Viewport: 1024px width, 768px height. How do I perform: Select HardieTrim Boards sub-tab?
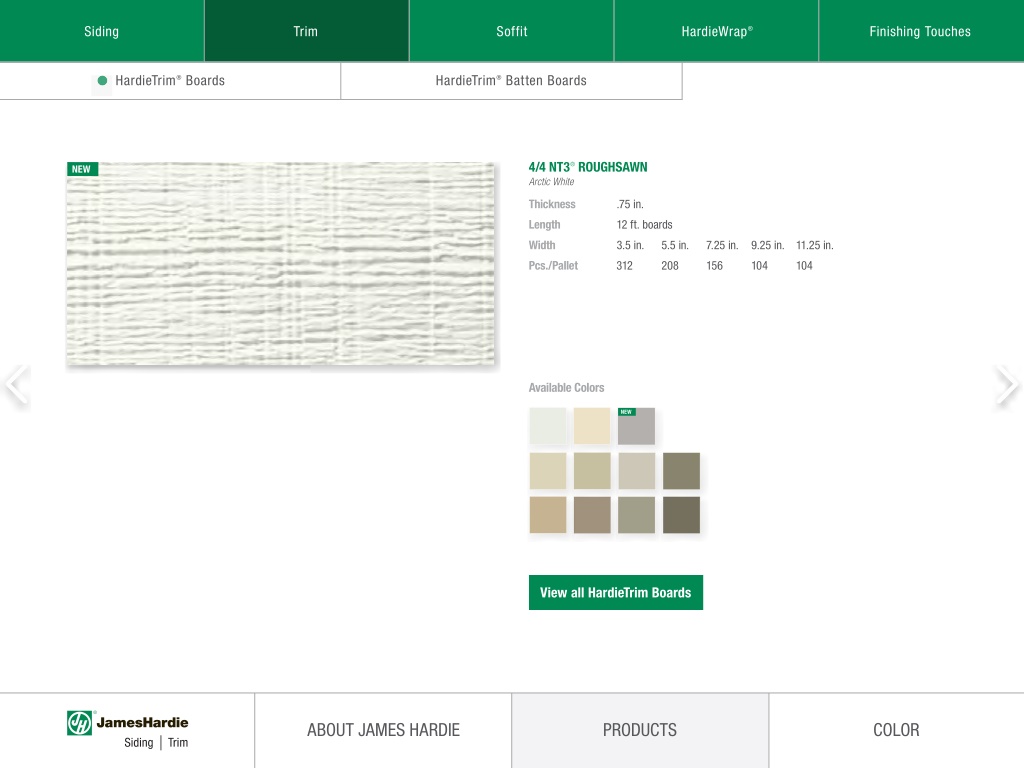(170, 81)
